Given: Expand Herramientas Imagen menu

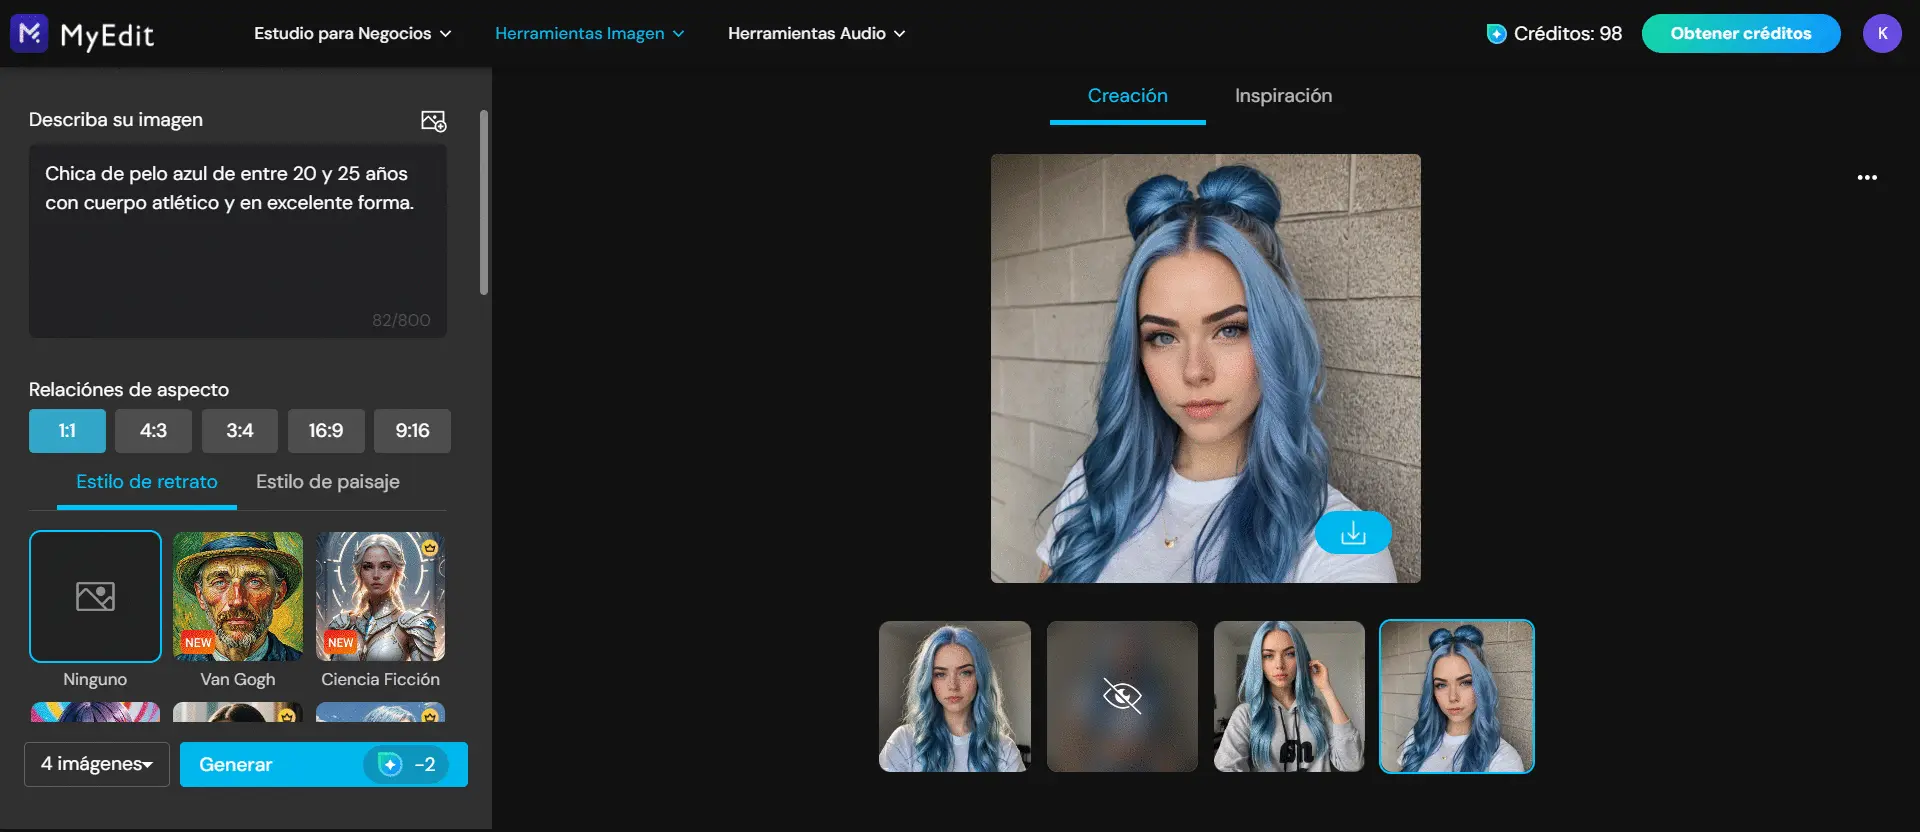Looking at the screenshot, I should [x=590, y=34].
